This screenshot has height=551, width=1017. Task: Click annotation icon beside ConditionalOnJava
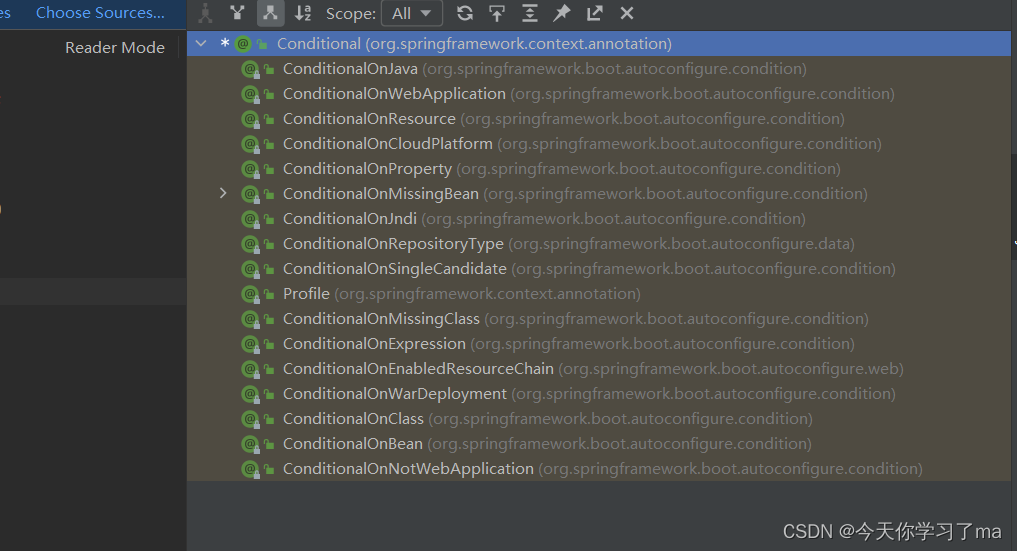click(x=250, y=69)
